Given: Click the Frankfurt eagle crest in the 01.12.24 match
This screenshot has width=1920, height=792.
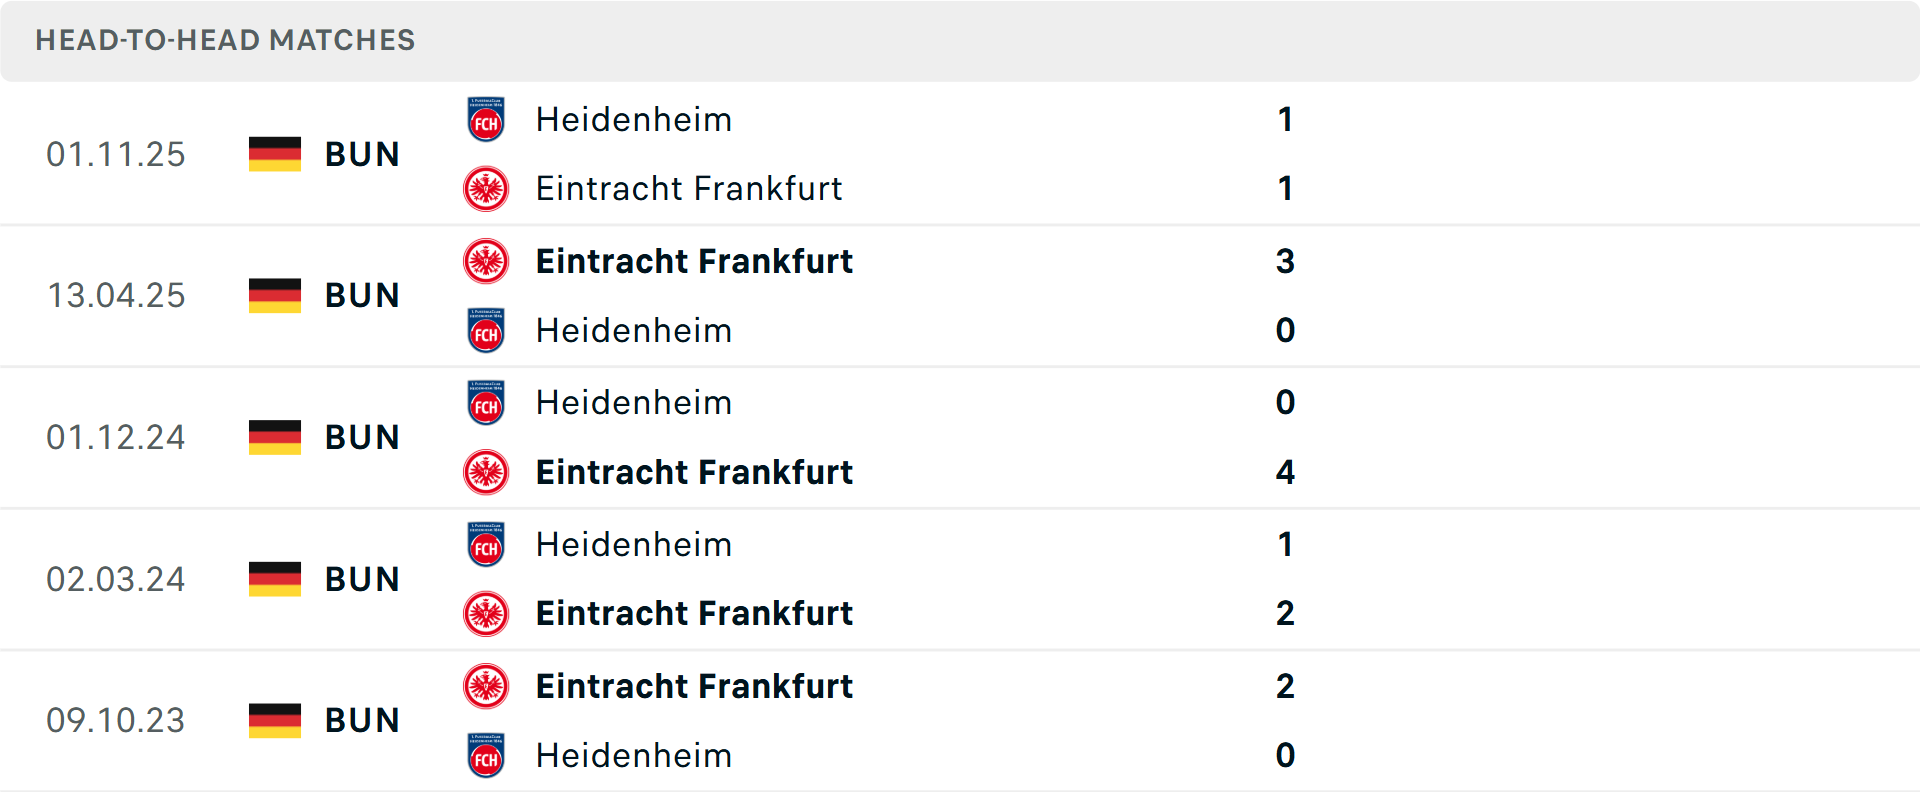Looking at the screenshot, I should pyautogui.click(x=486, y=472).
